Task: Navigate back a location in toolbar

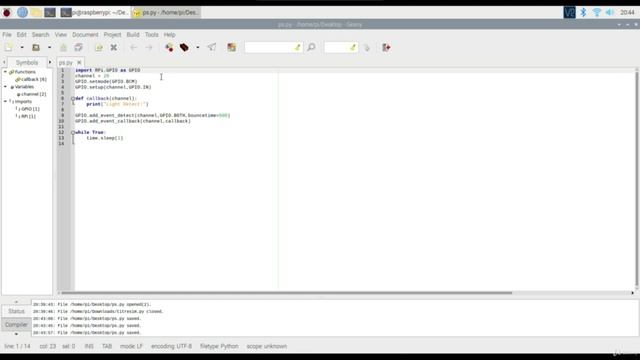Action: point(133,47)
